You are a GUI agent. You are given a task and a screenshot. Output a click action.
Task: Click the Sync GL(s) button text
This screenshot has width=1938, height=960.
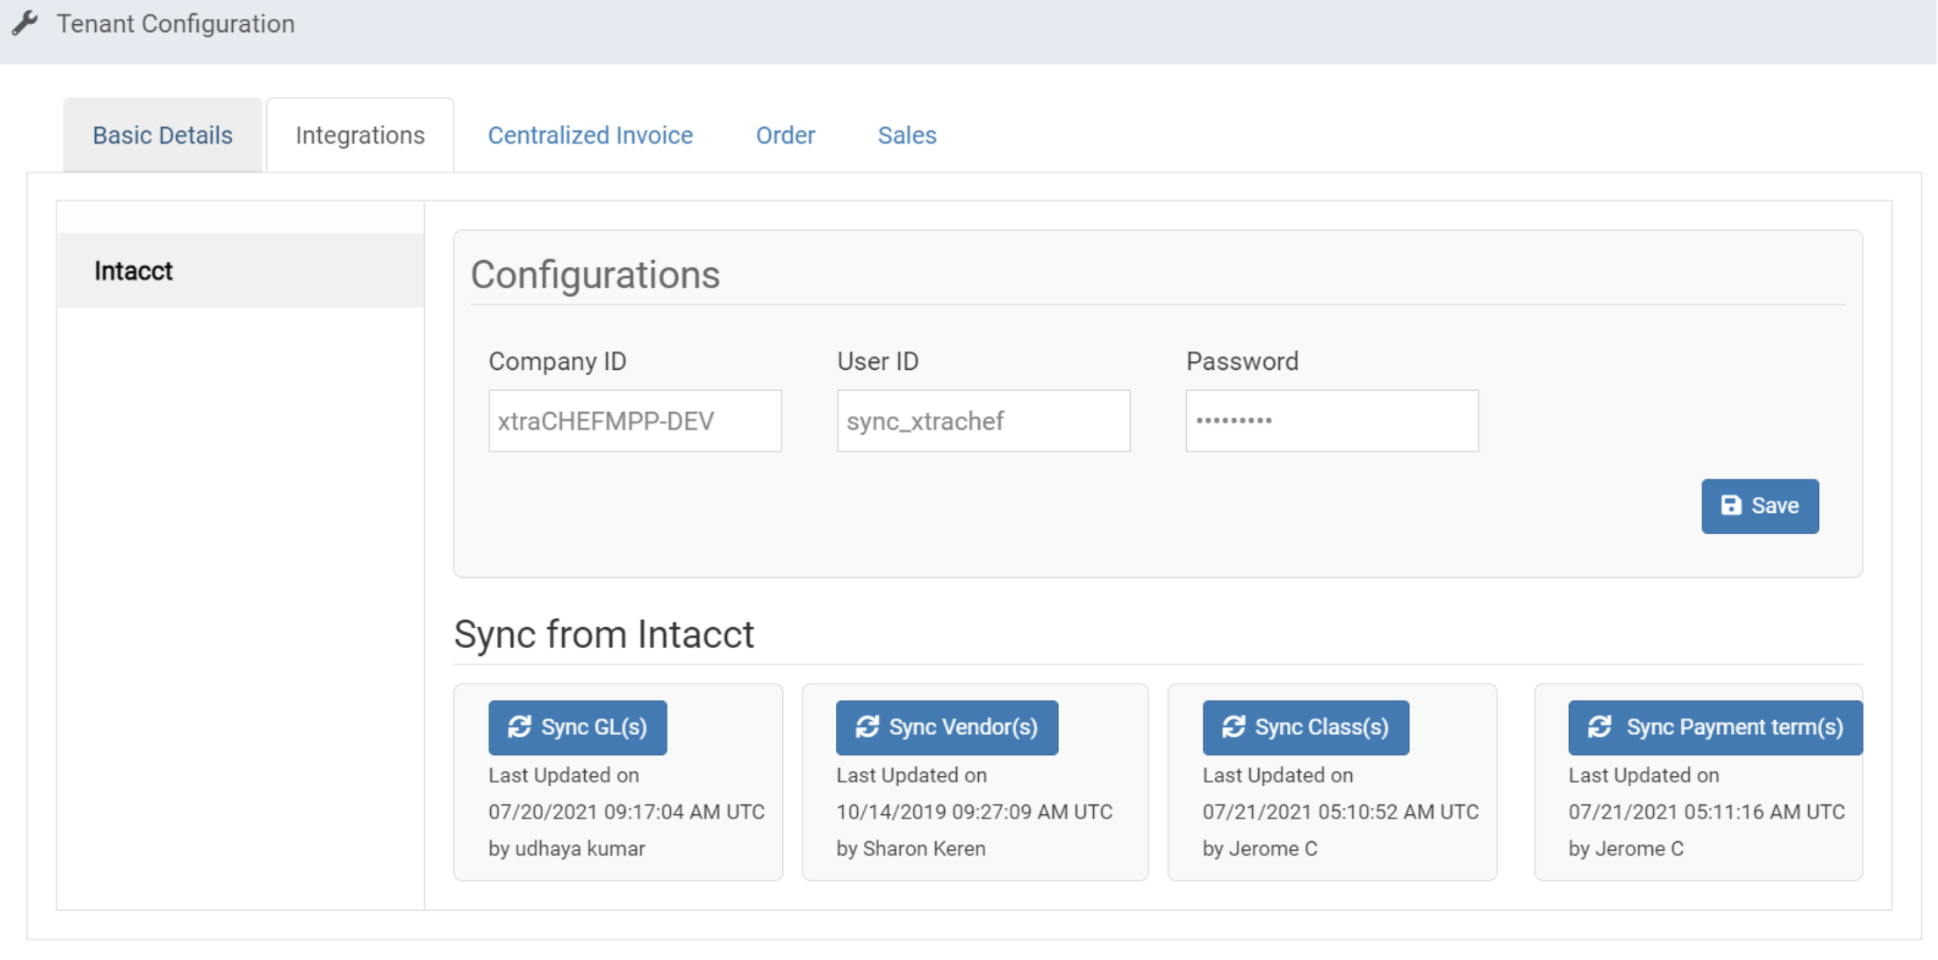click(594, 727)
